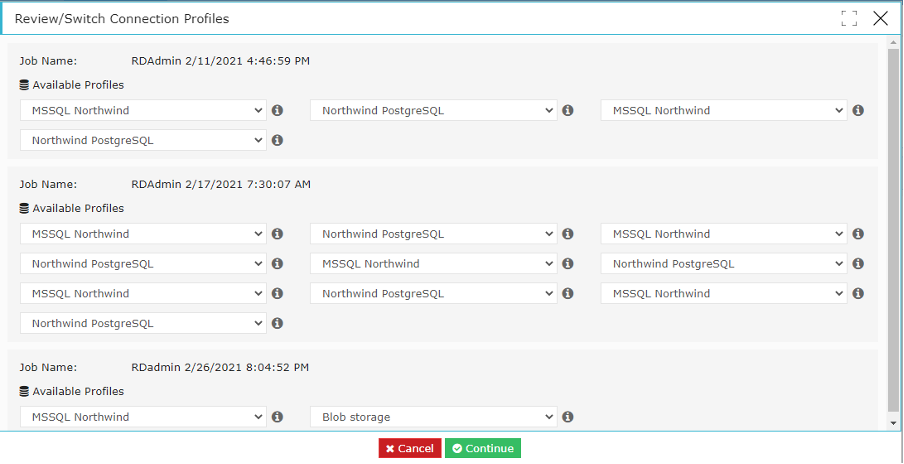904x464 pixels.
Task: Open first MSSQL Northwind dropdown in 2/11/2021 job
Action: click(x=144, y=110)
